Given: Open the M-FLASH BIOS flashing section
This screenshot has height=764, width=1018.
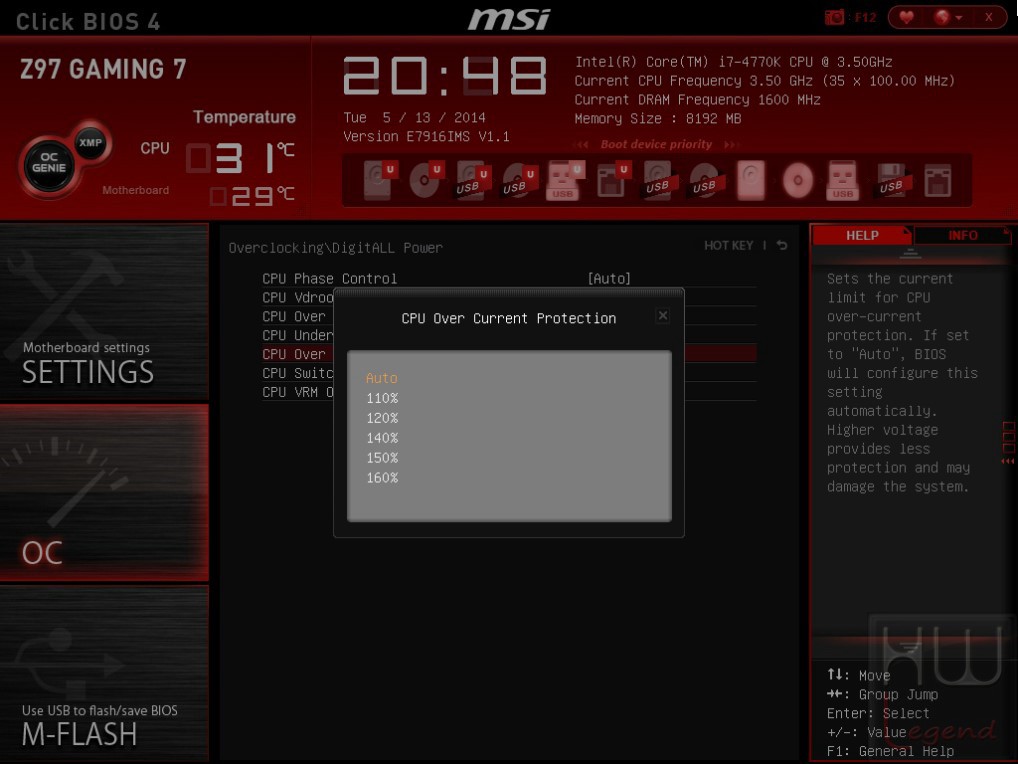Looking at the screenshot, I should pyautogui.click(x=104, y=673).
